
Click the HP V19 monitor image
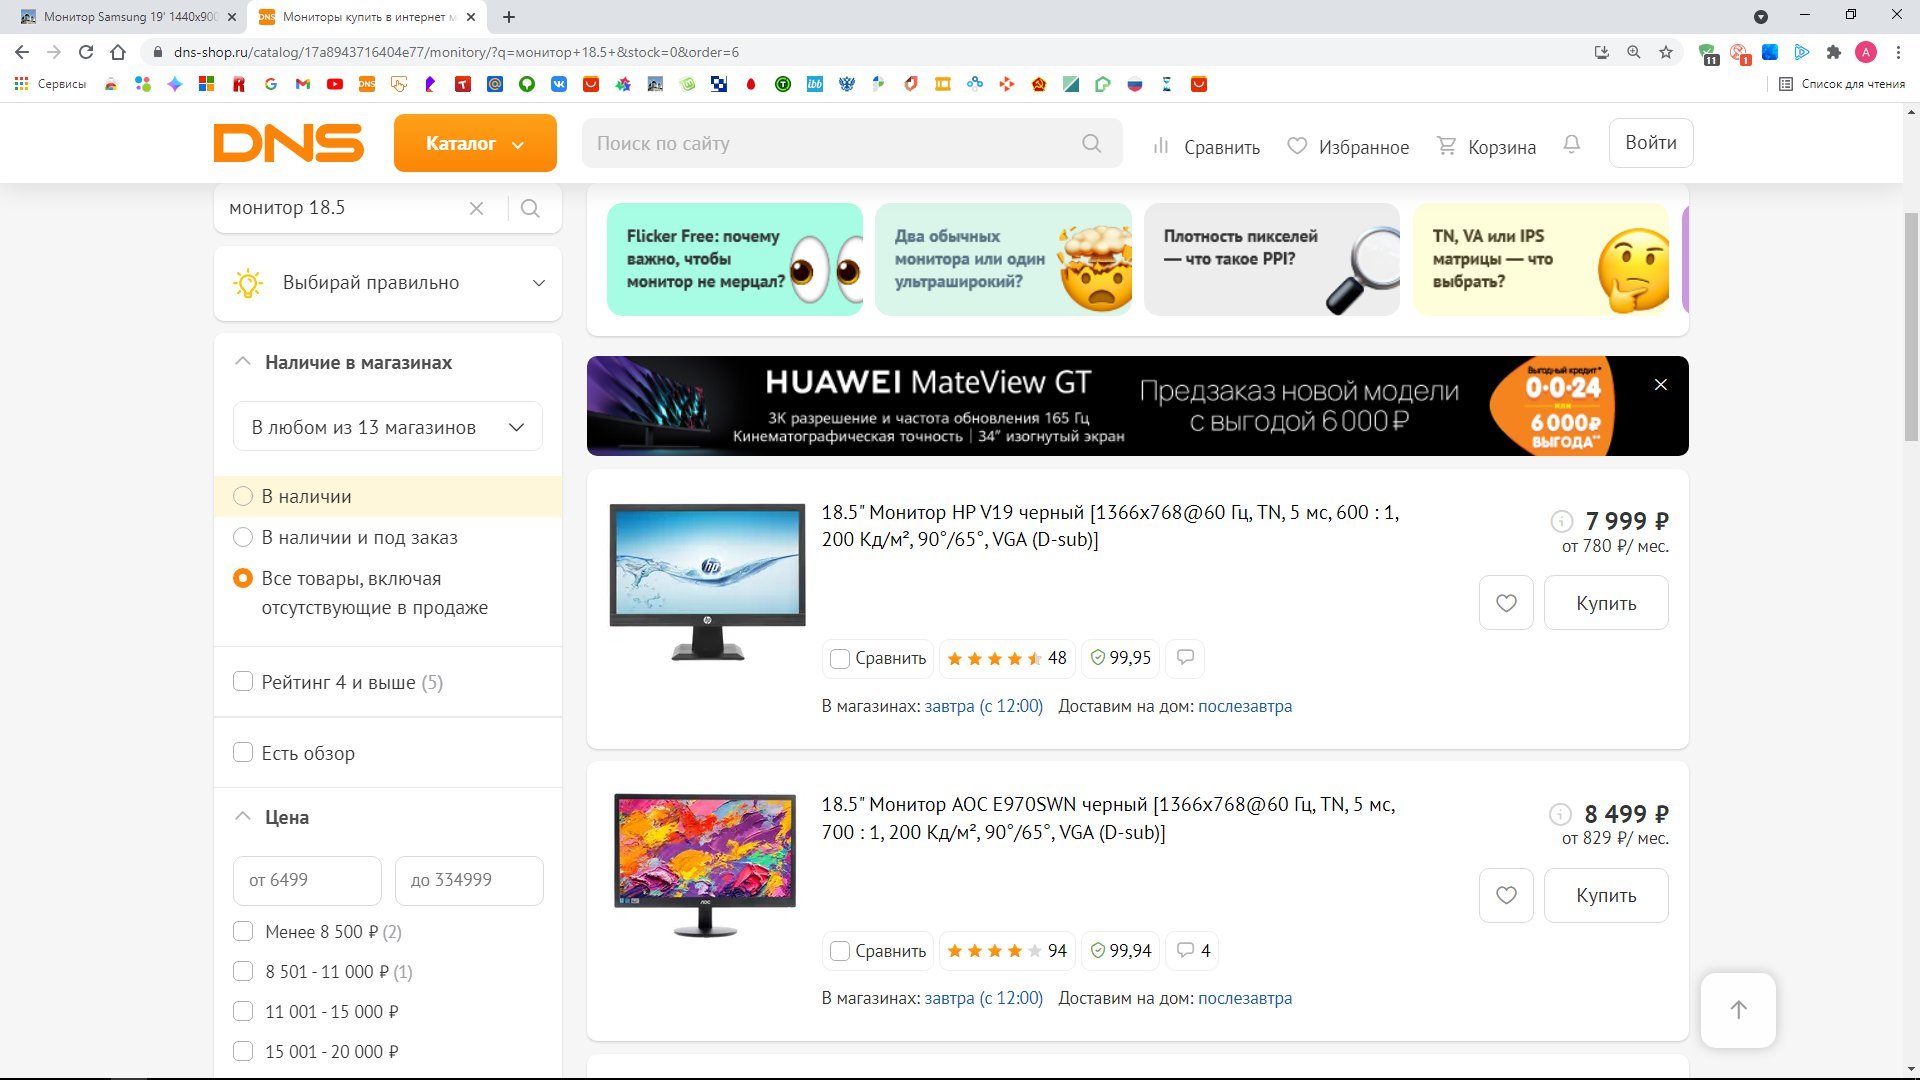coord(707,581)
